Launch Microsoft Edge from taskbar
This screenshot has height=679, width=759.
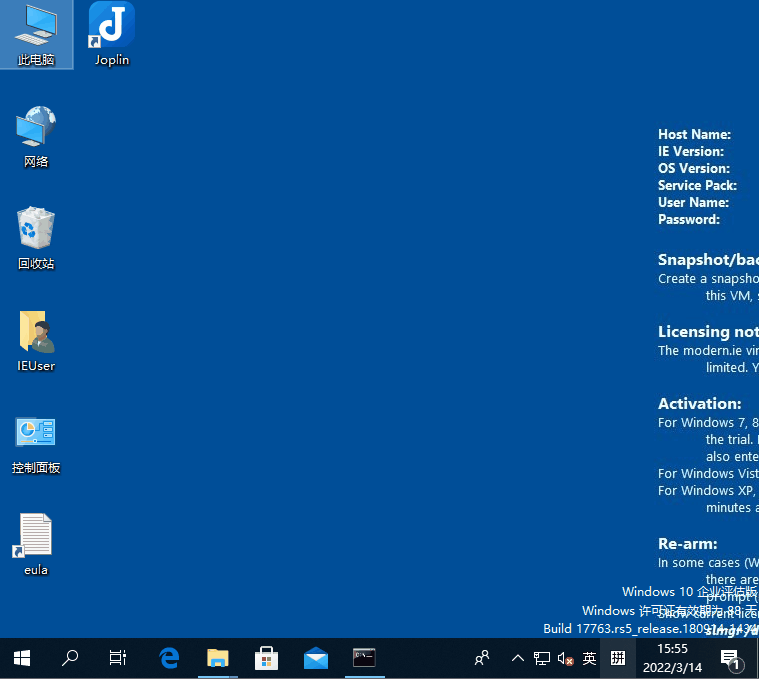click(x=169, y=658)
